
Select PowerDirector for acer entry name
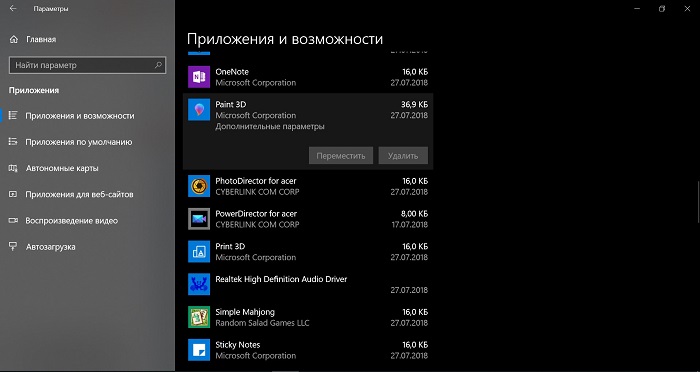[256, 213]
